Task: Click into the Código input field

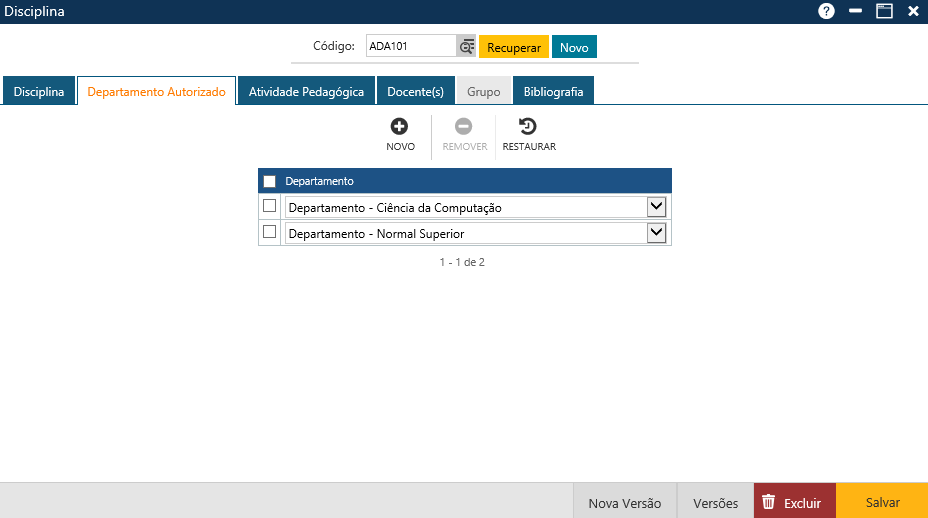Action: [x=410, y=46]
